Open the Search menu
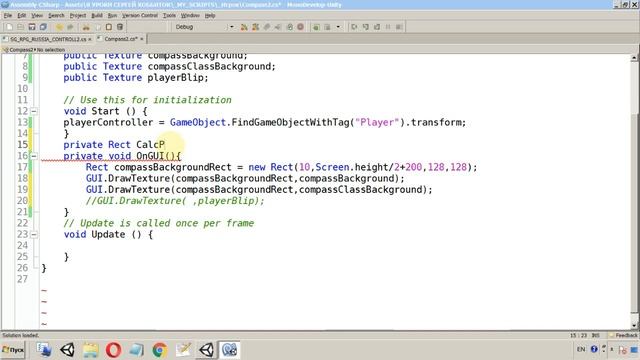 (x=56, y=16)
